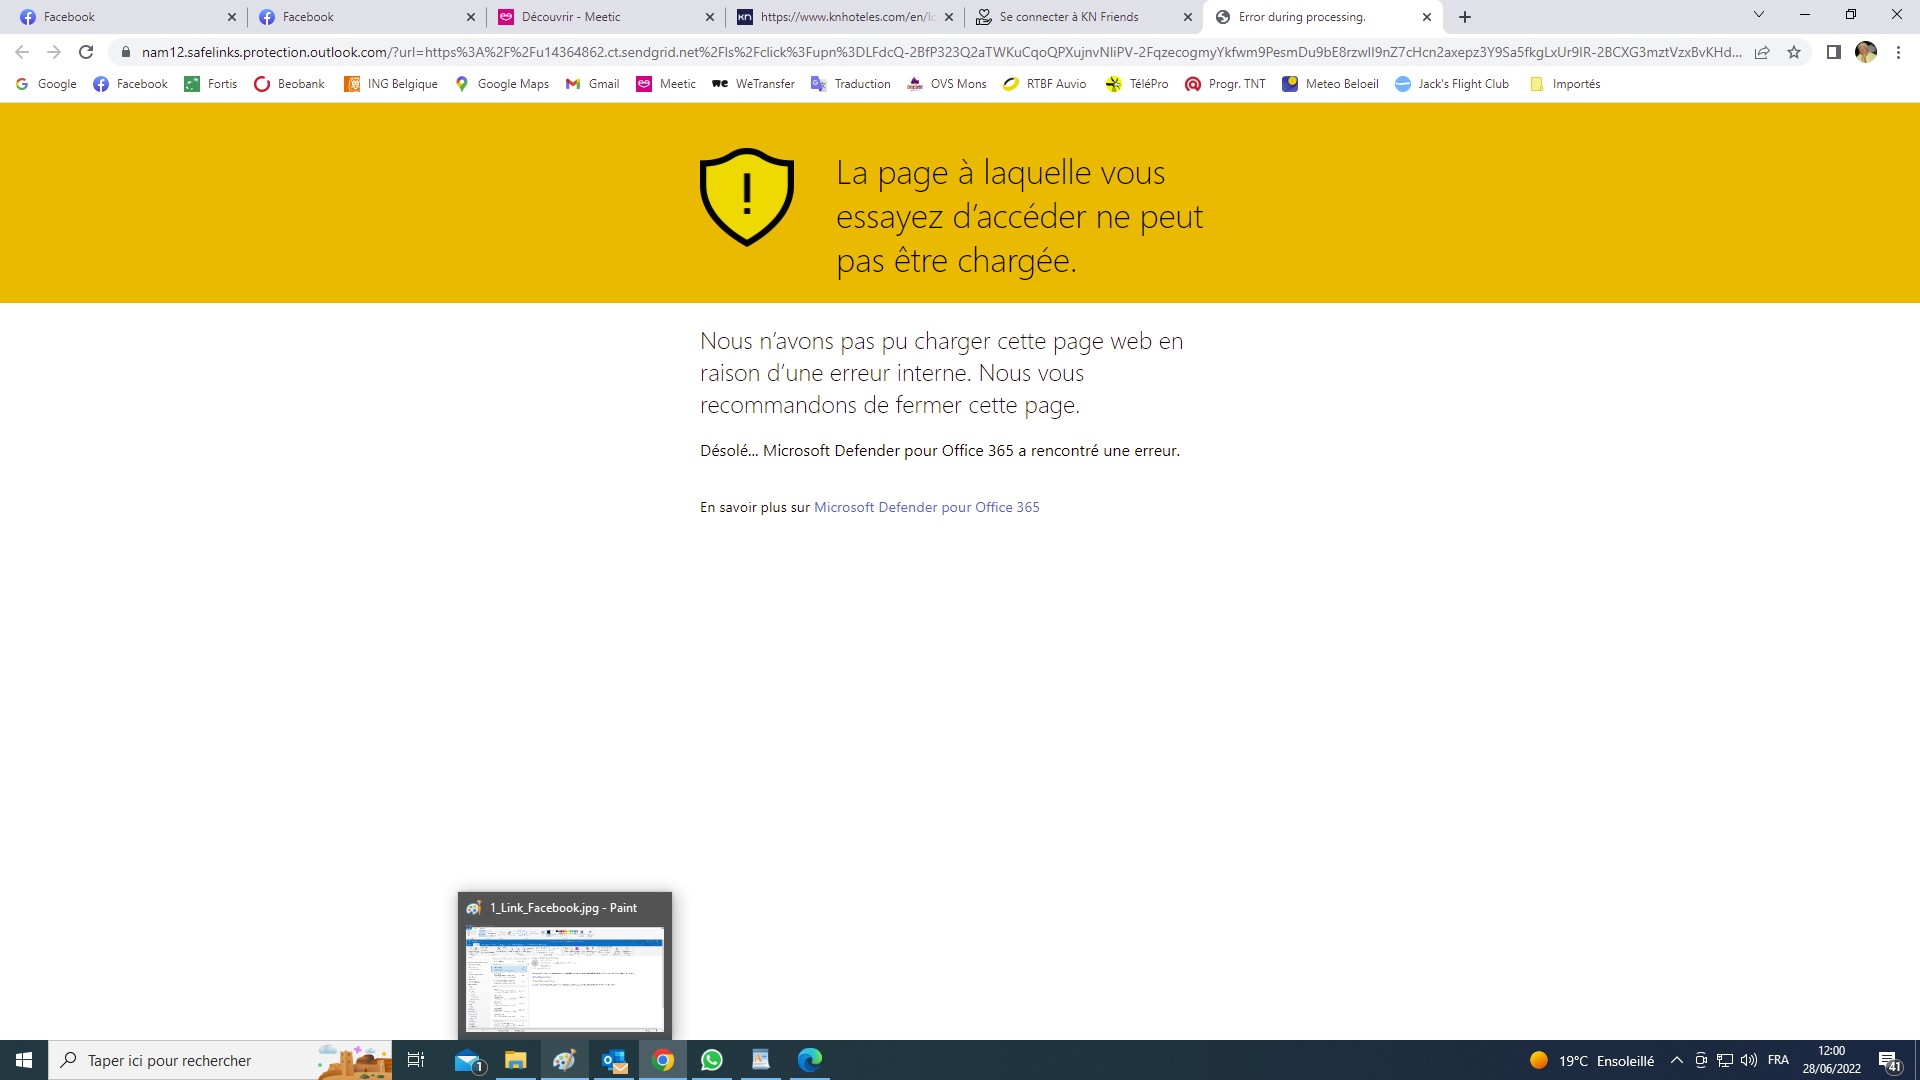Show hidden system tray icons

coord(1676,1060)
